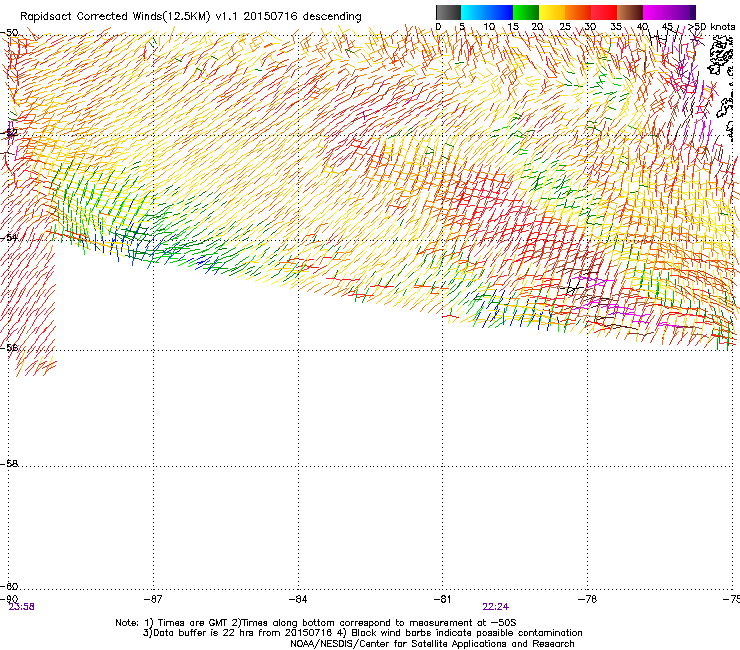Click the '20150716 descending' text in the title
This screenshot has width=740, height=650.
tap(303, 17)
